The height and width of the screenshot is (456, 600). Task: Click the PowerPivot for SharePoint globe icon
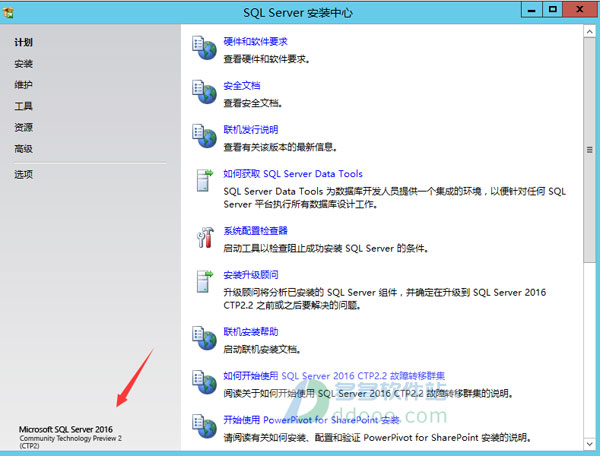tap(204, 426)
